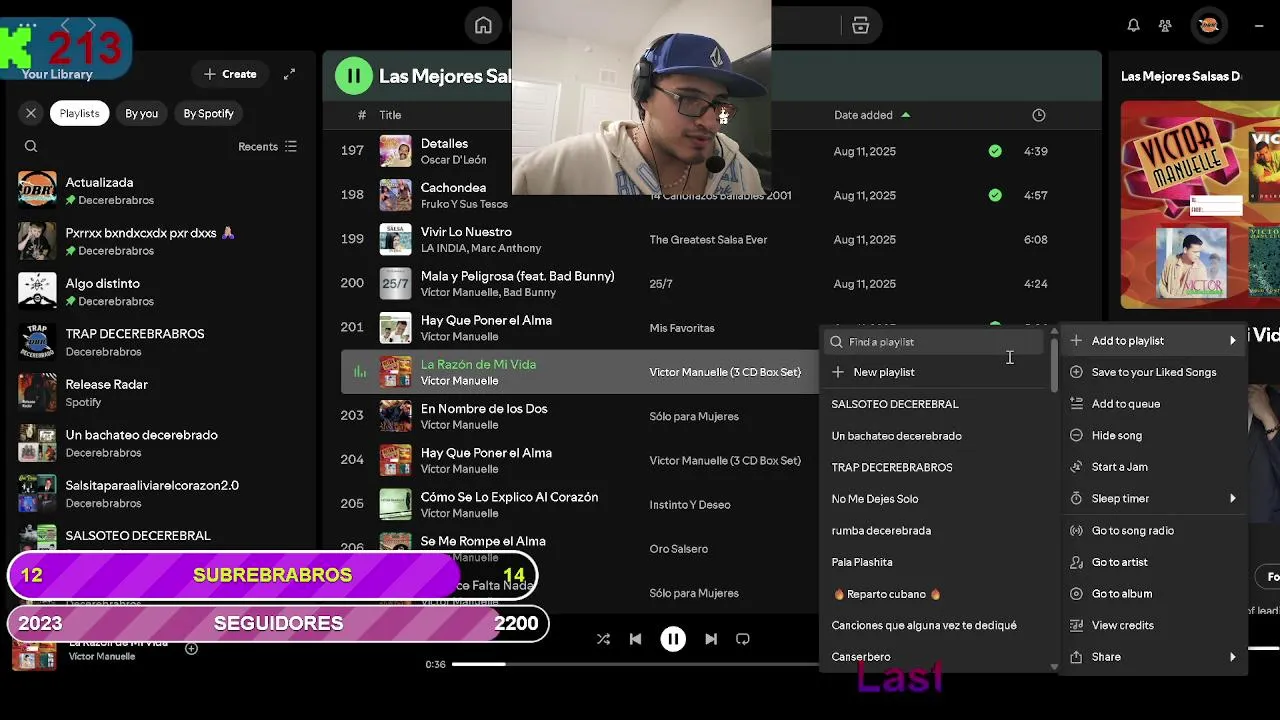Open the user profile avatar
Viewport: 1280px width, 720px height.
1208,26
